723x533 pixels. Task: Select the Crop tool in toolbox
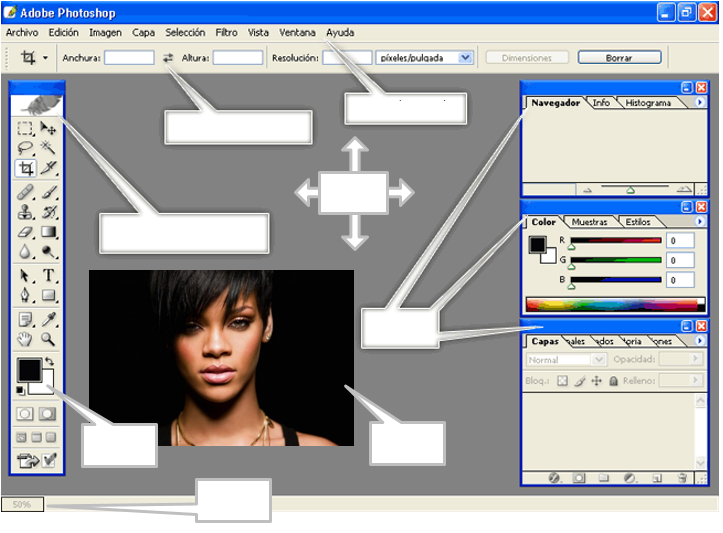pyautogui.click(x=26, y=168)
